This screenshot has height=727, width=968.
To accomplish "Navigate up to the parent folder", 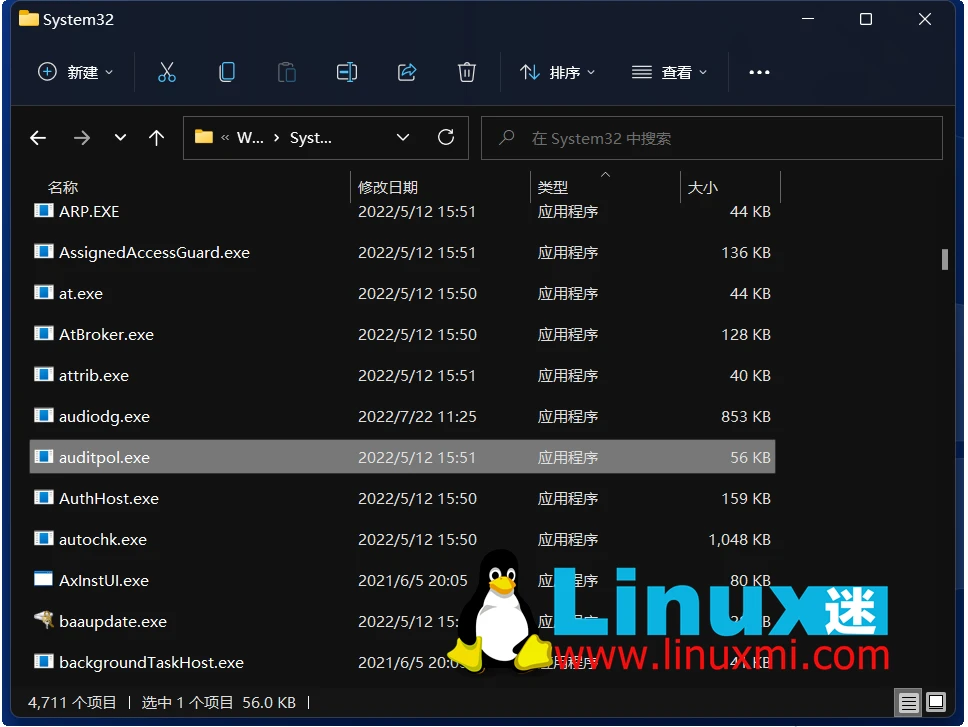I will [x=156, y=138].
